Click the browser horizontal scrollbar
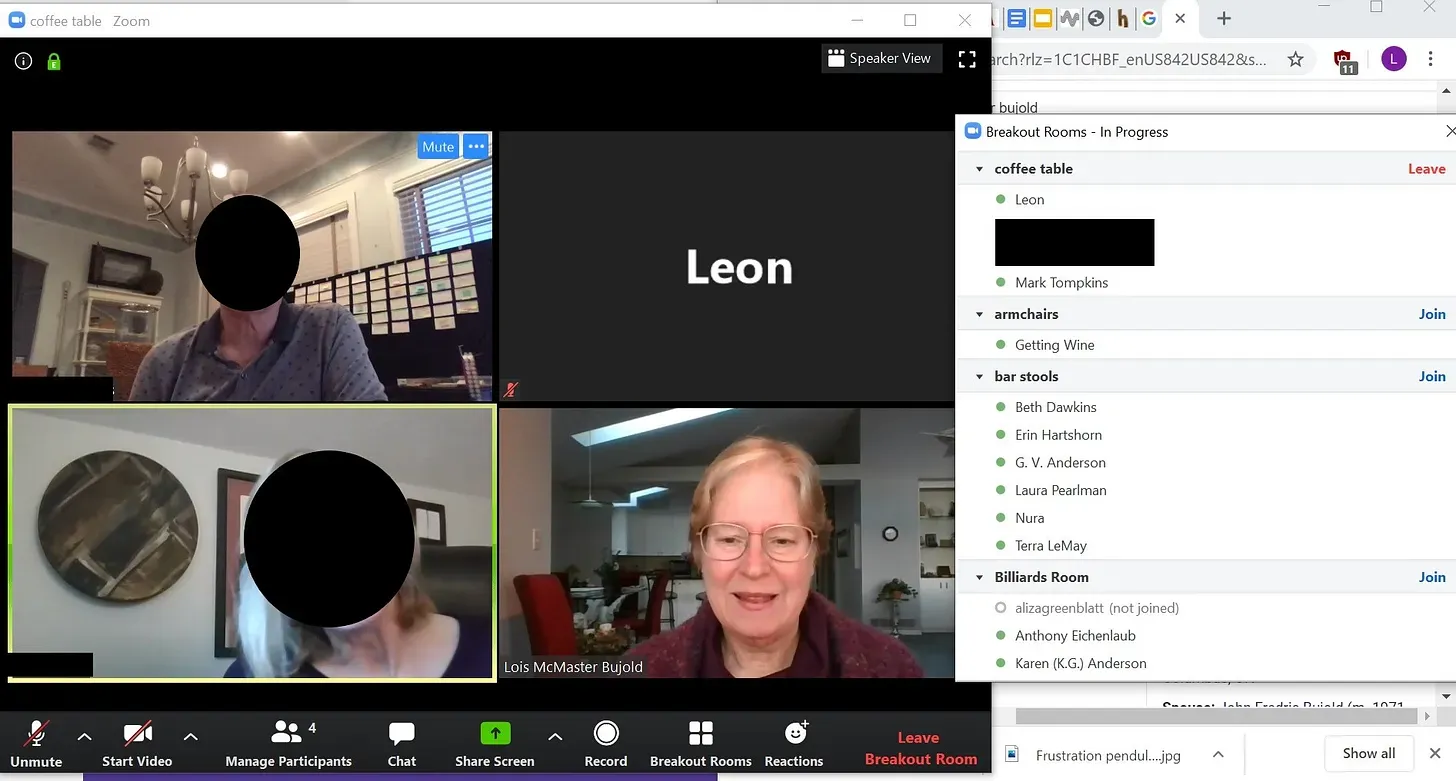The height and width of the screenshot is (781, 1456). pyautogui.click(x=1216, y=716)
